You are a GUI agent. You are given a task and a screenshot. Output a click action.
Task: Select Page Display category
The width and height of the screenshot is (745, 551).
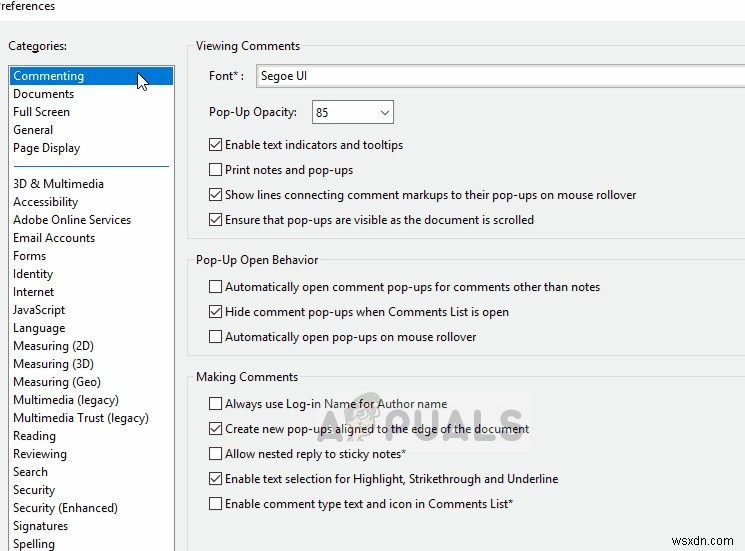click(x=47, y=148)
